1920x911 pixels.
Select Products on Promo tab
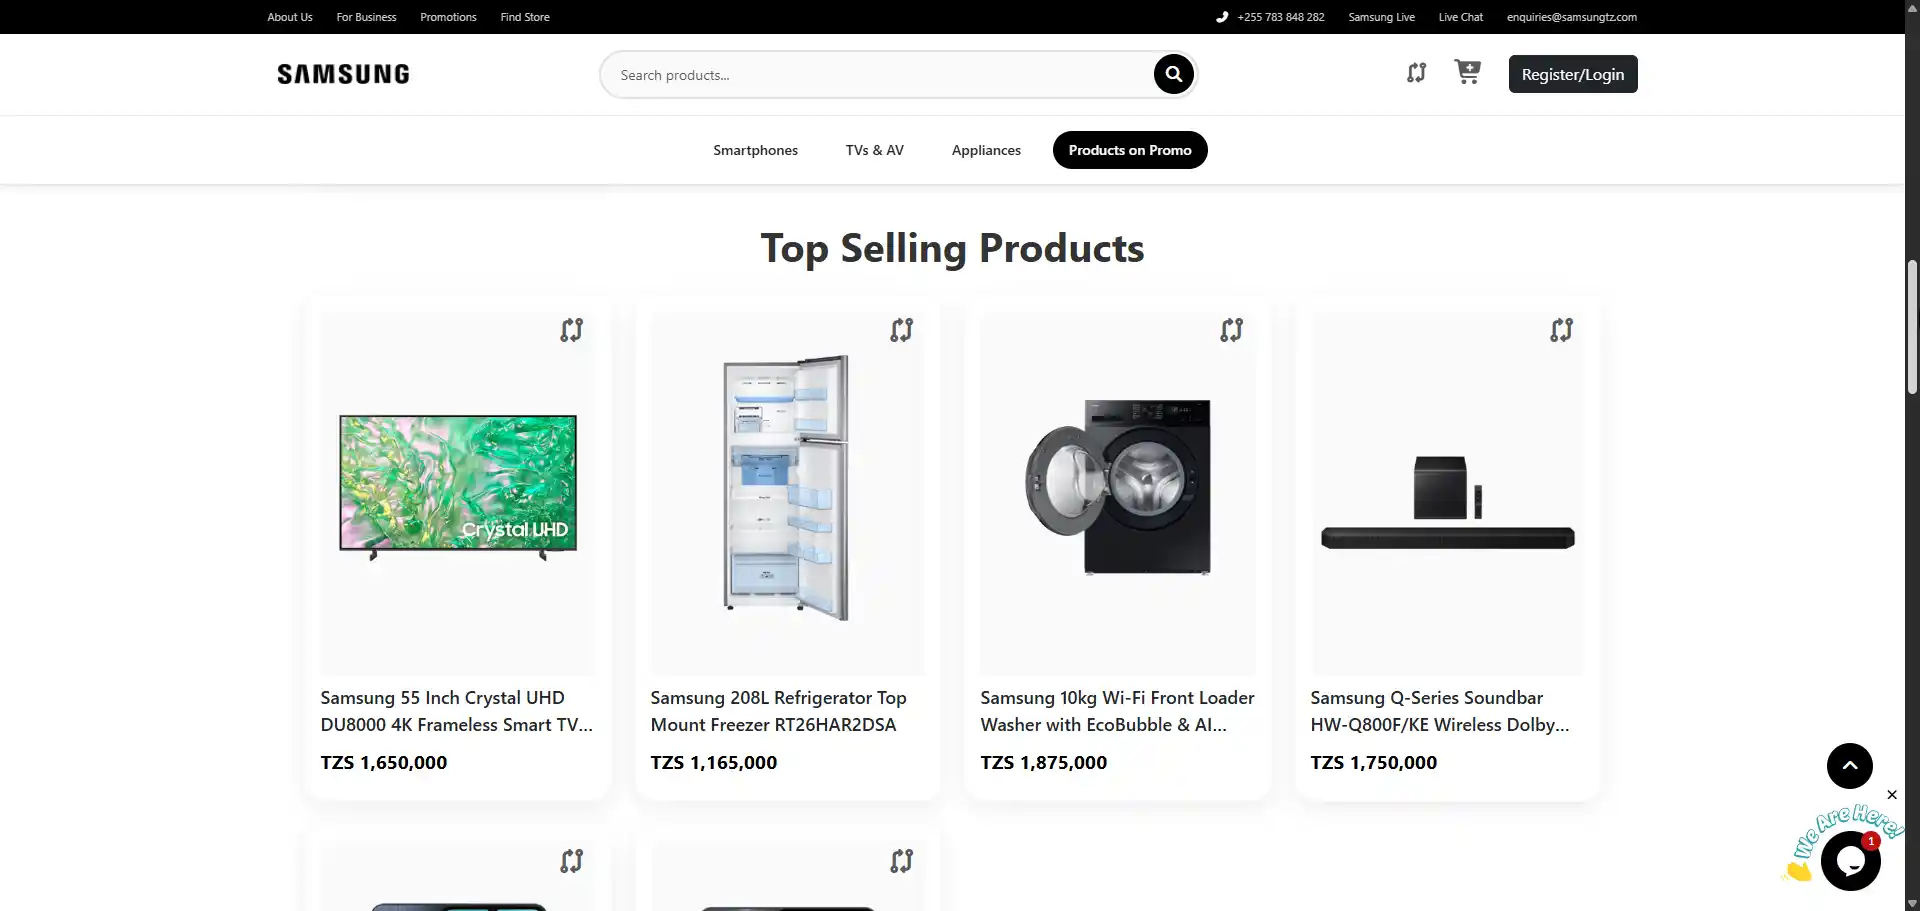[x=1130, y=150]
